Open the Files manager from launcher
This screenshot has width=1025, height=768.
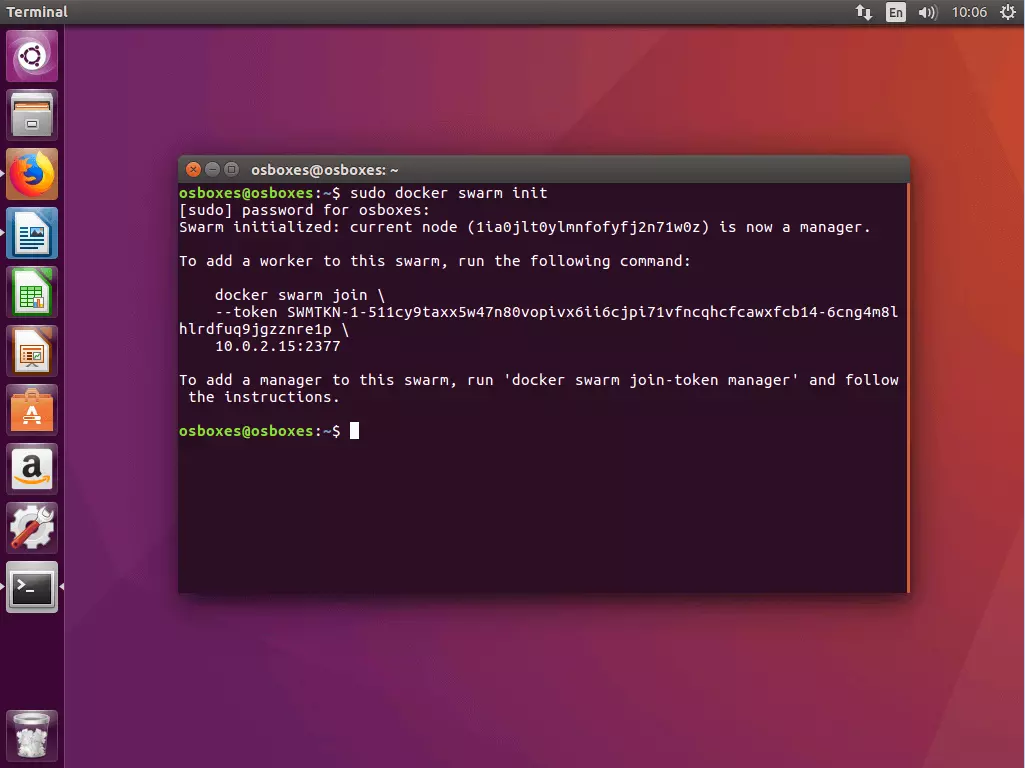(31, 115)
